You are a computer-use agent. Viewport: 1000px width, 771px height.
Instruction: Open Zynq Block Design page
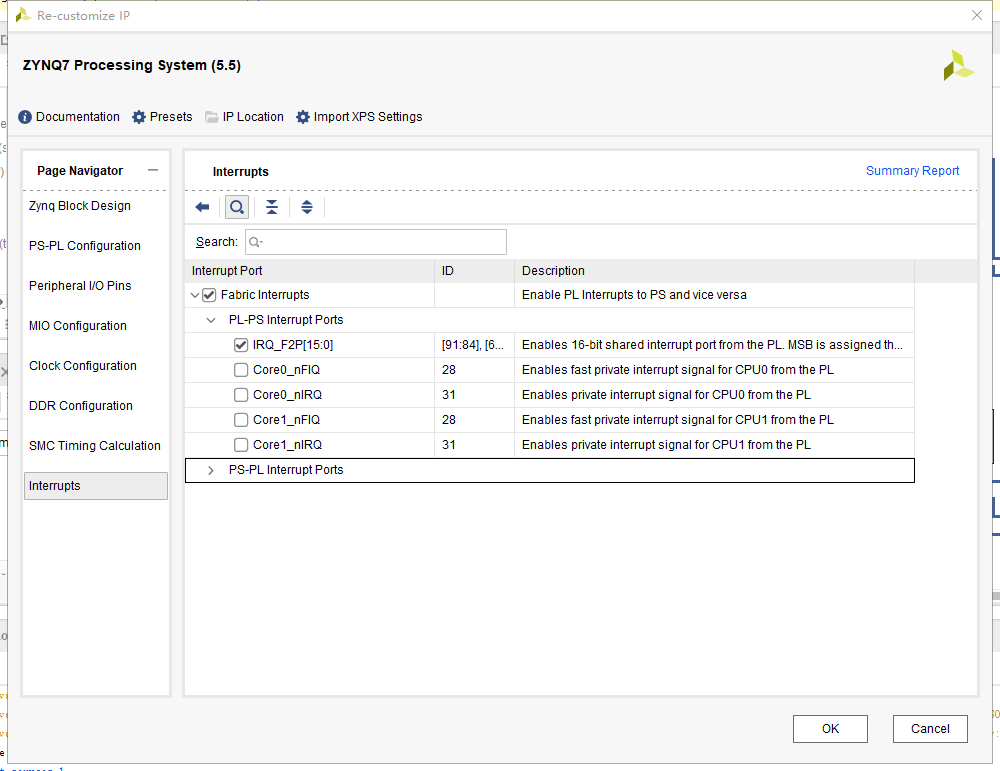[80, 206]
